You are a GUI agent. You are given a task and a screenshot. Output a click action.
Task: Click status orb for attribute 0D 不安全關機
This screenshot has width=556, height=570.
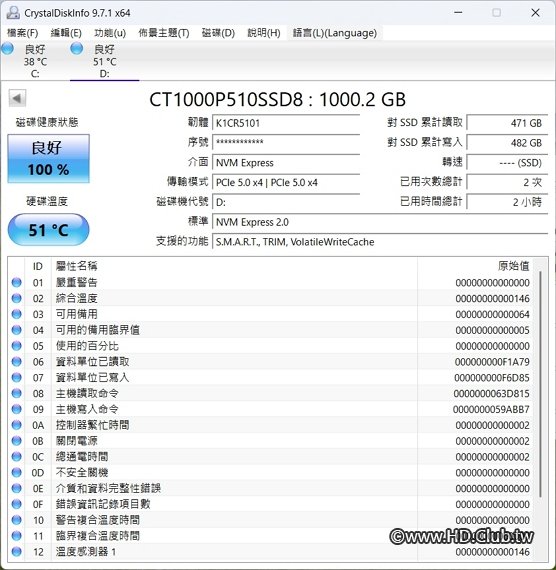[x=16, y=473]
